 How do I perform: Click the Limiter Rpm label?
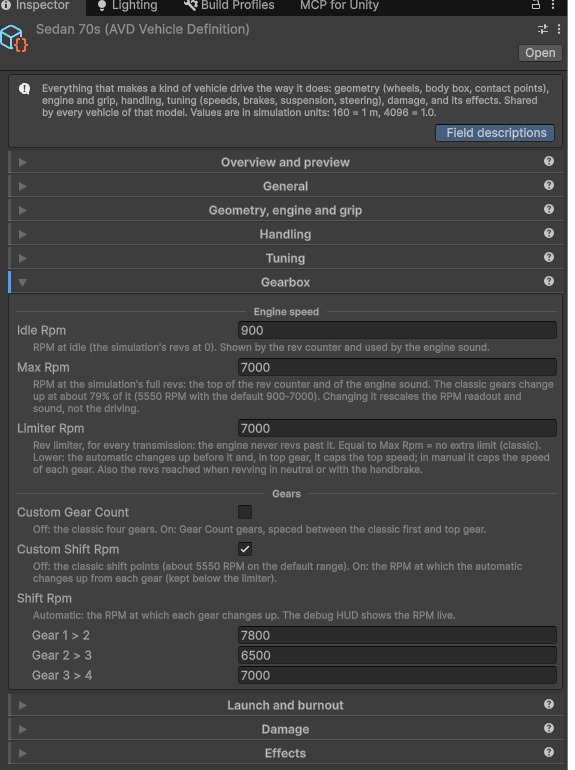(x=51, y=428)
